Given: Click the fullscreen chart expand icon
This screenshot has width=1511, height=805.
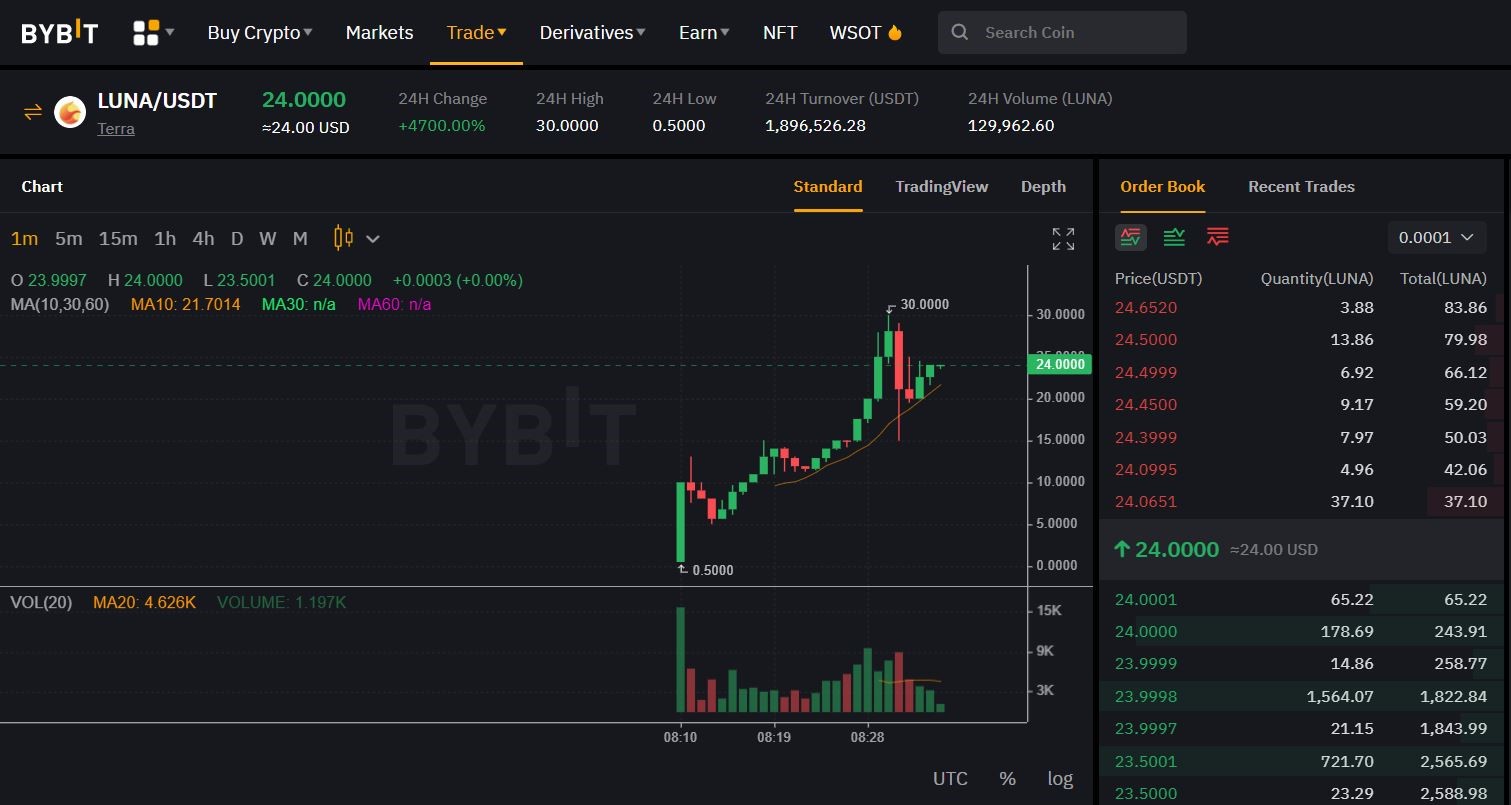Looking at the screenshot, I should pyautogui.click(x=1064, y=239).
